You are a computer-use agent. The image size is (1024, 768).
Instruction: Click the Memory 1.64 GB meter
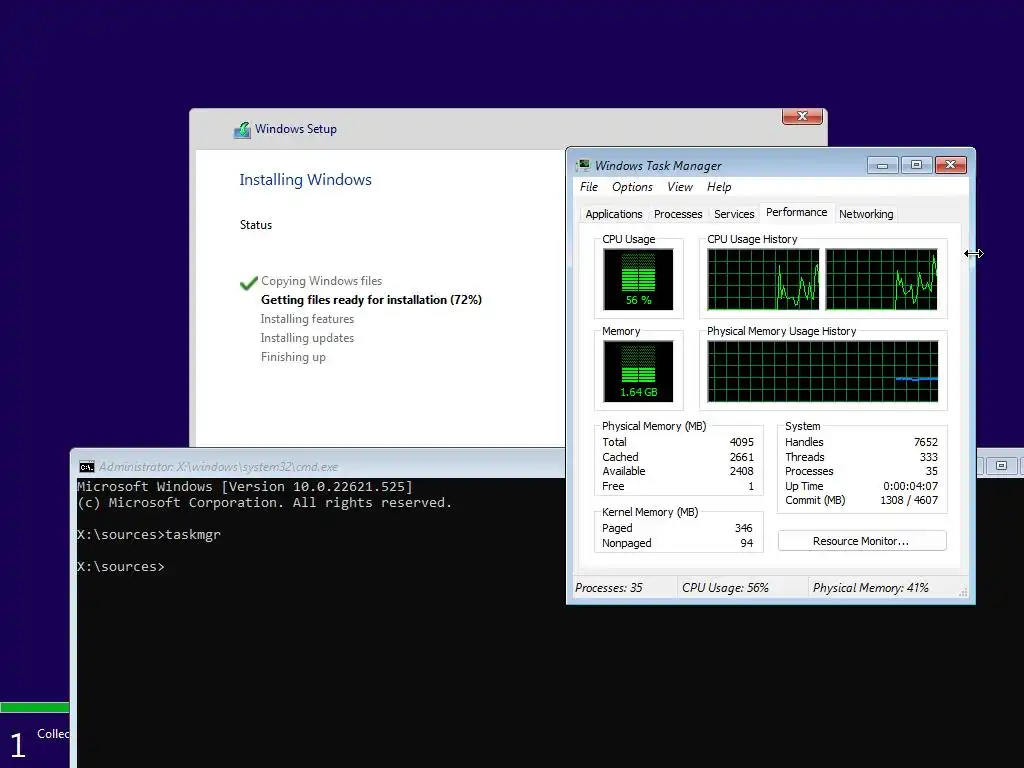pyautogui.click(x=638, y=371)
